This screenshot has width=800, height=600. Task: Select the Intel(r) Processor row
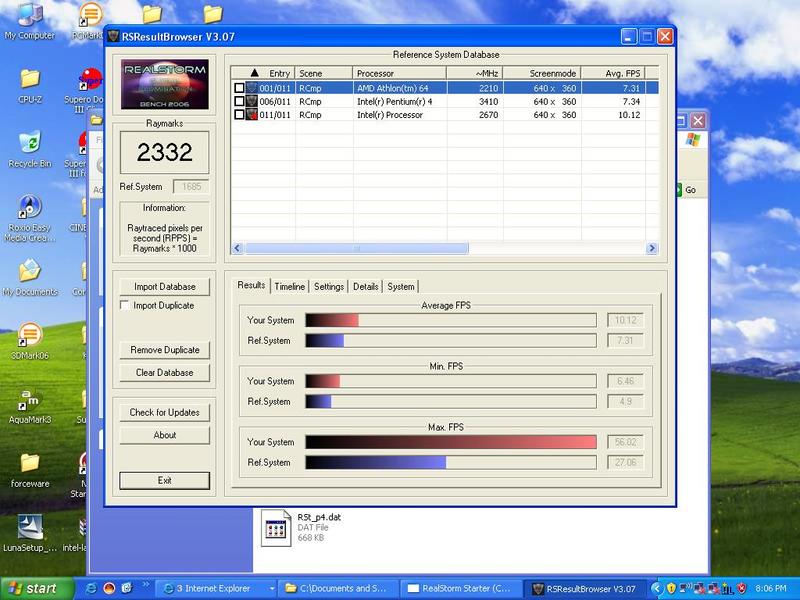pos(444,114)
